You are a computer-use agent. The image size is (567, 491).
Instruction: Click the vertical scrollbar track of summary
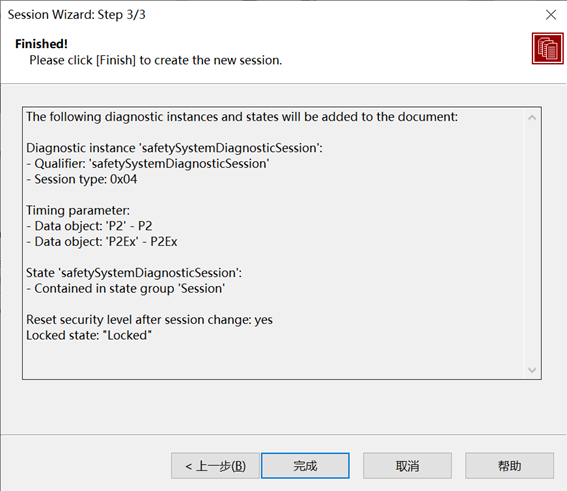(532, 244)
